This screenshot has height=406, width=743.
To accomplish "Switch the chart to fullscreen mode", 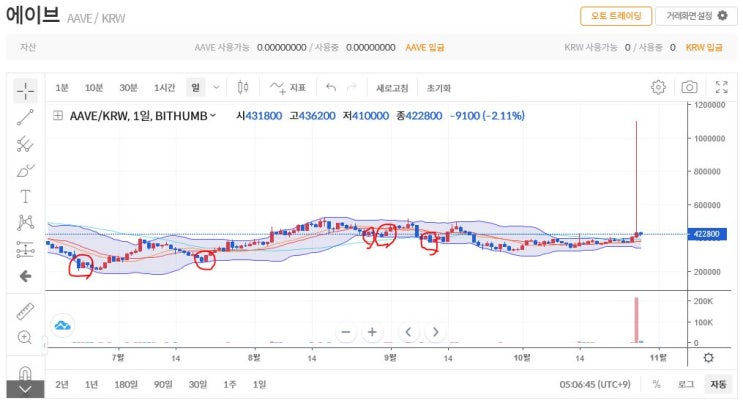I will [x=721, y=87].
